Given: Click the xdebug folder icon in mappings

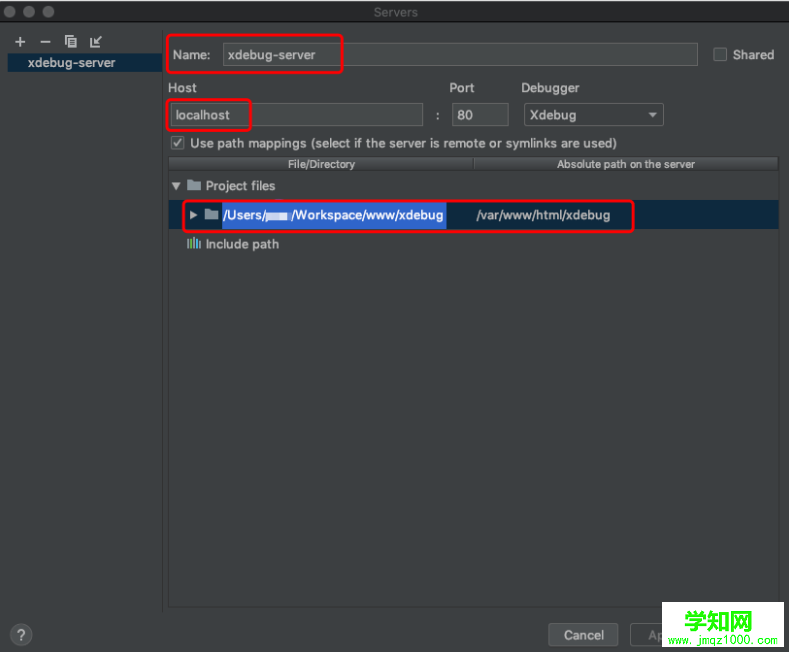Looking at the screenshot, I should point(211,215).
